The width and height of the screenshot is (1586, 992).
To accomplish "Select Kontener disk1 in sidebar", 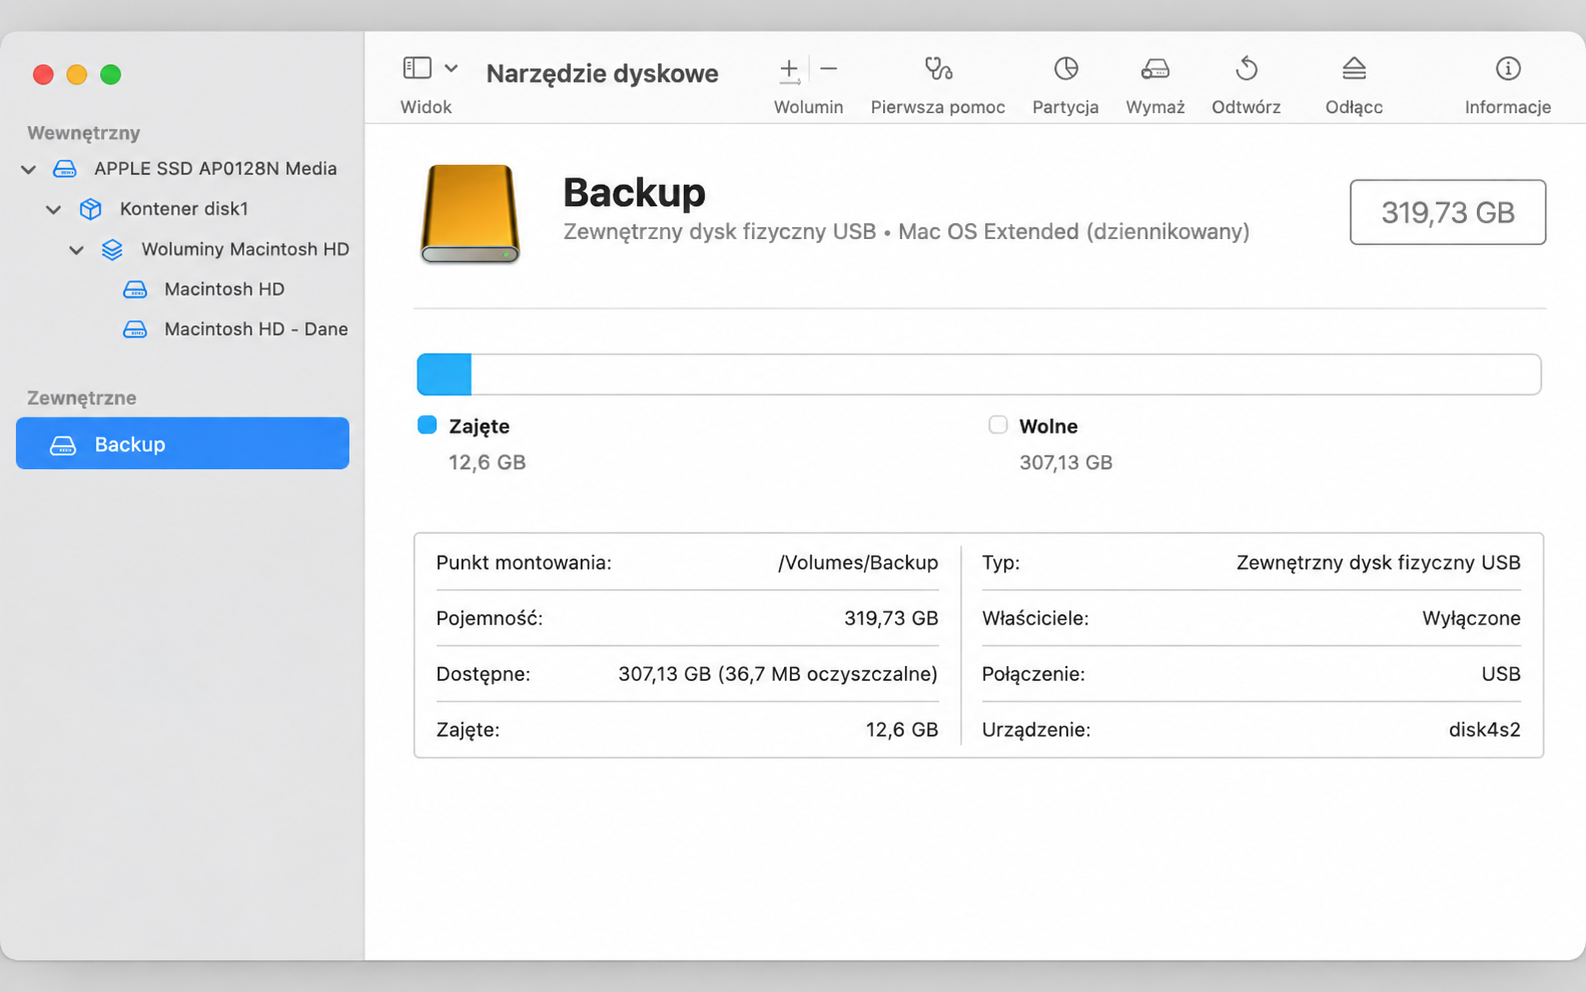I will [x=184, y=208].
